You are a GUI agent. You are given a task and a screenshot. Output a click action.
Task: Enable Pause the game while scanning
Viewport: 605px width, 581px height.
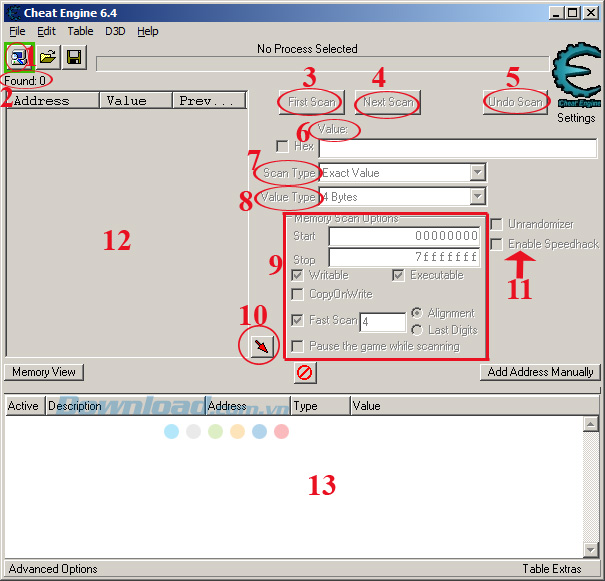click(x=297, y=346)
